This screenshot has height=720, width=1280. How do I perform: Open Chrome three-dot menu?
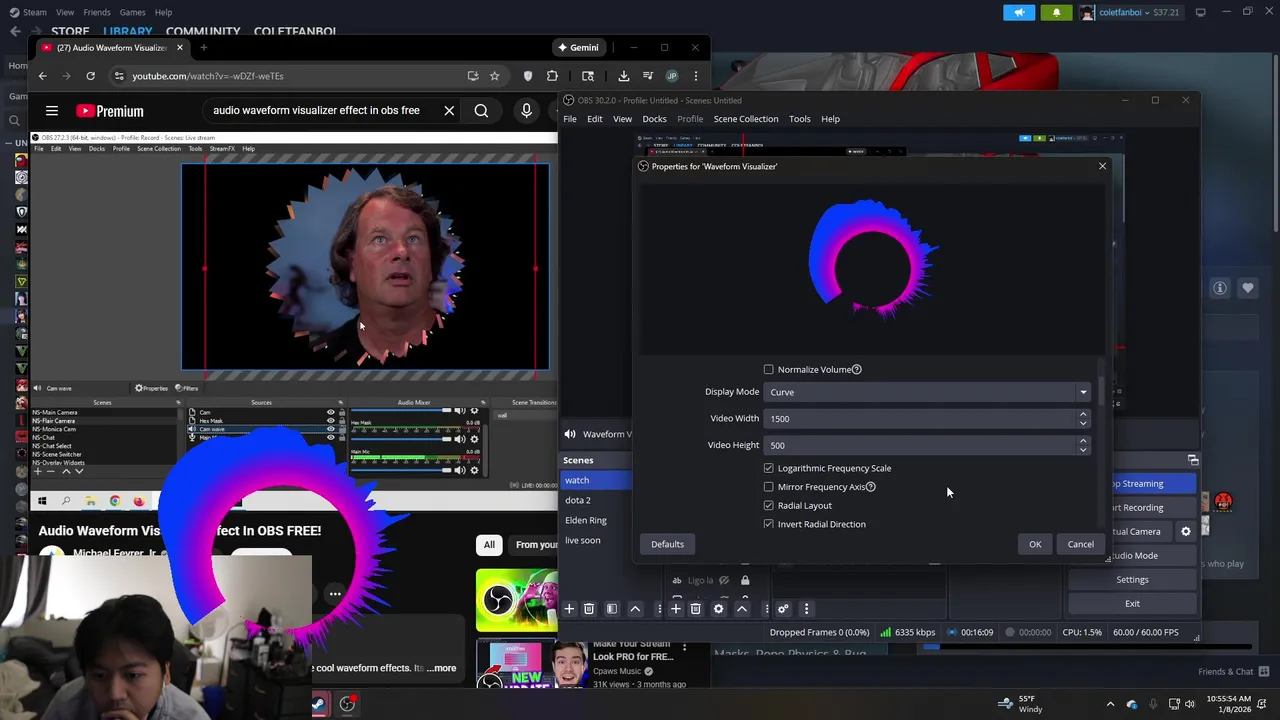coord(696,76)
